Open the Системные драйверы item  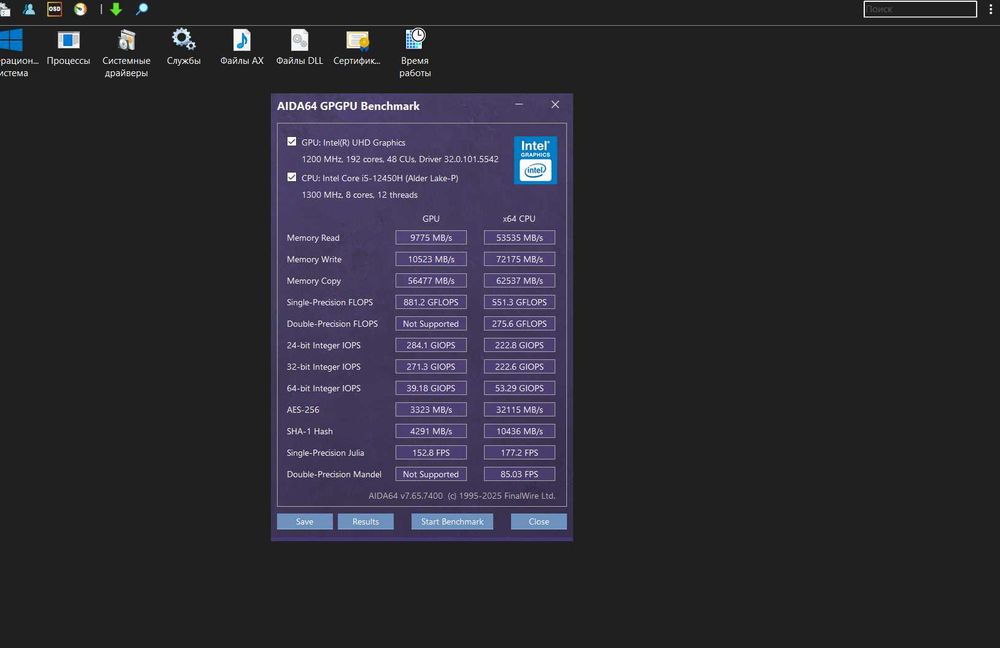126,53
